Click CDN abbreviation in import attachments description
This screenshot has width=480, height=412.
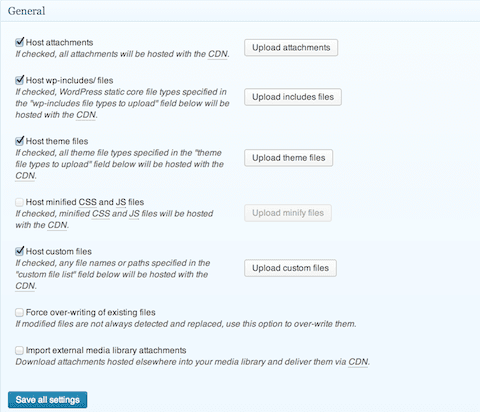358,362
